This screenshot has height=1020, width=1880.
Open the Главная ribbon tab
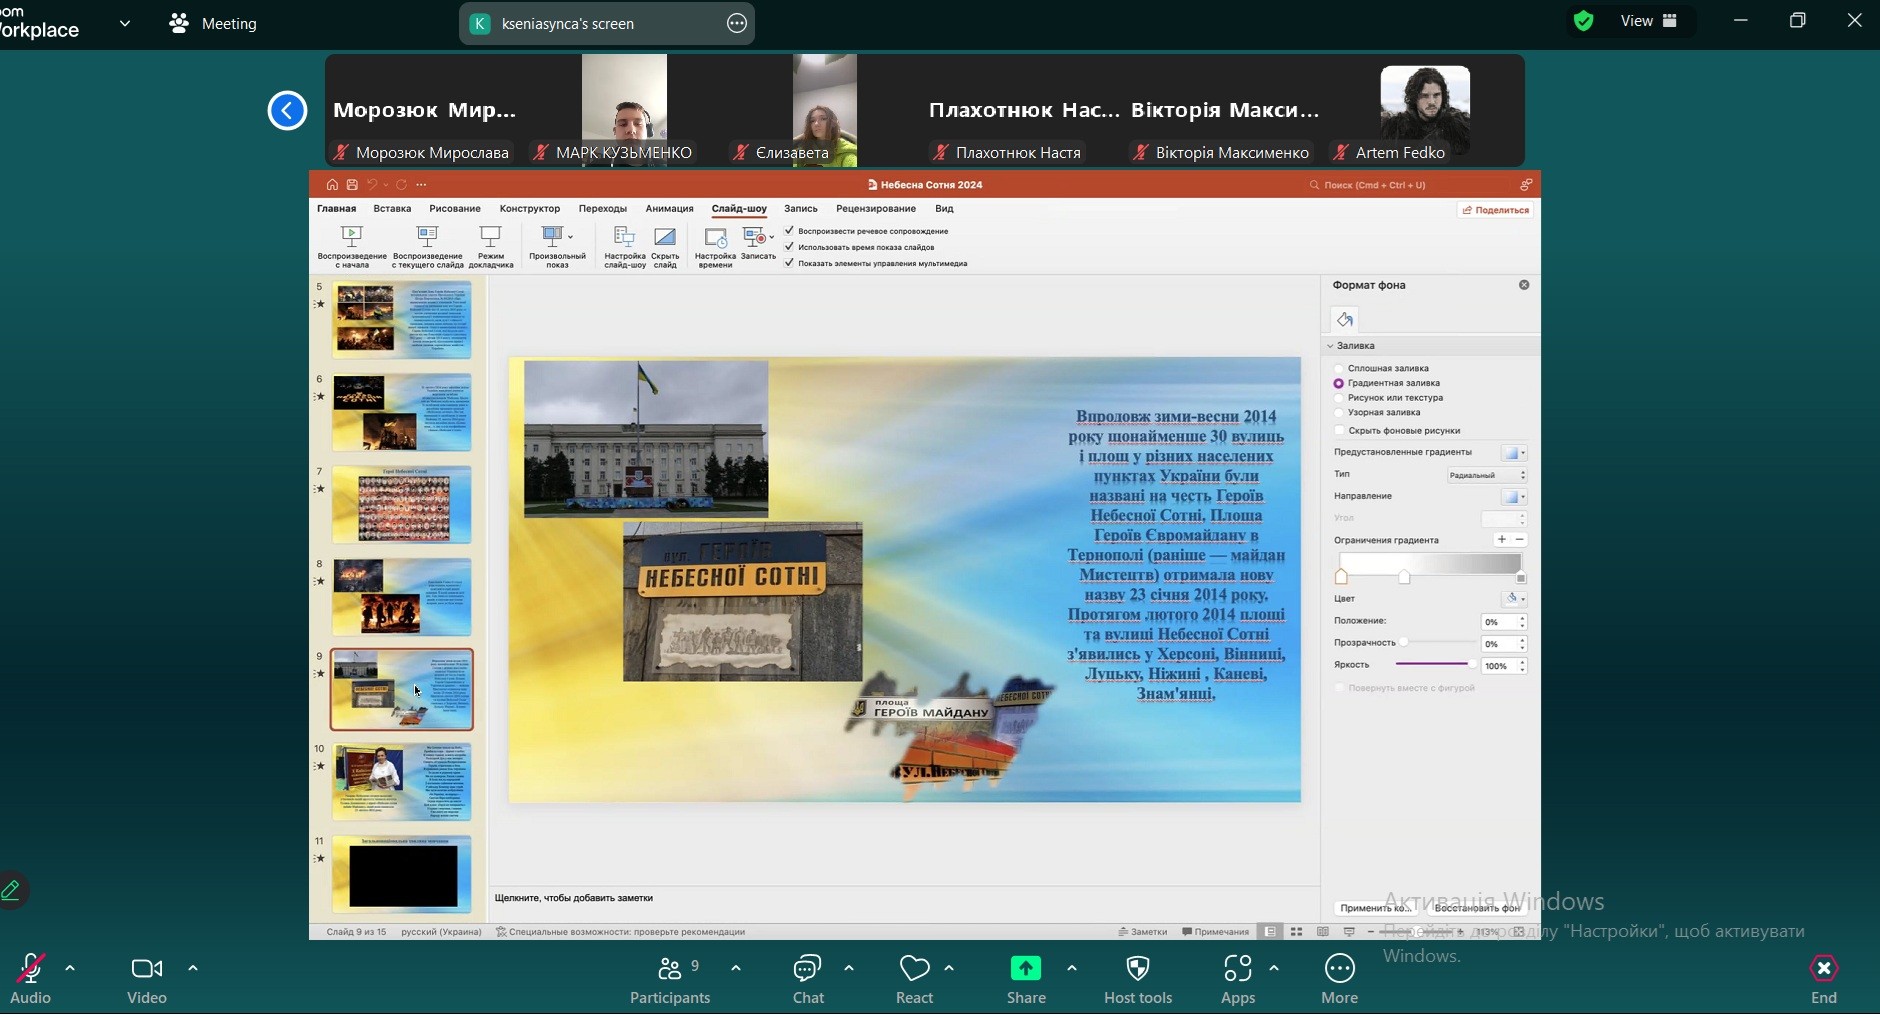[336, 209]
